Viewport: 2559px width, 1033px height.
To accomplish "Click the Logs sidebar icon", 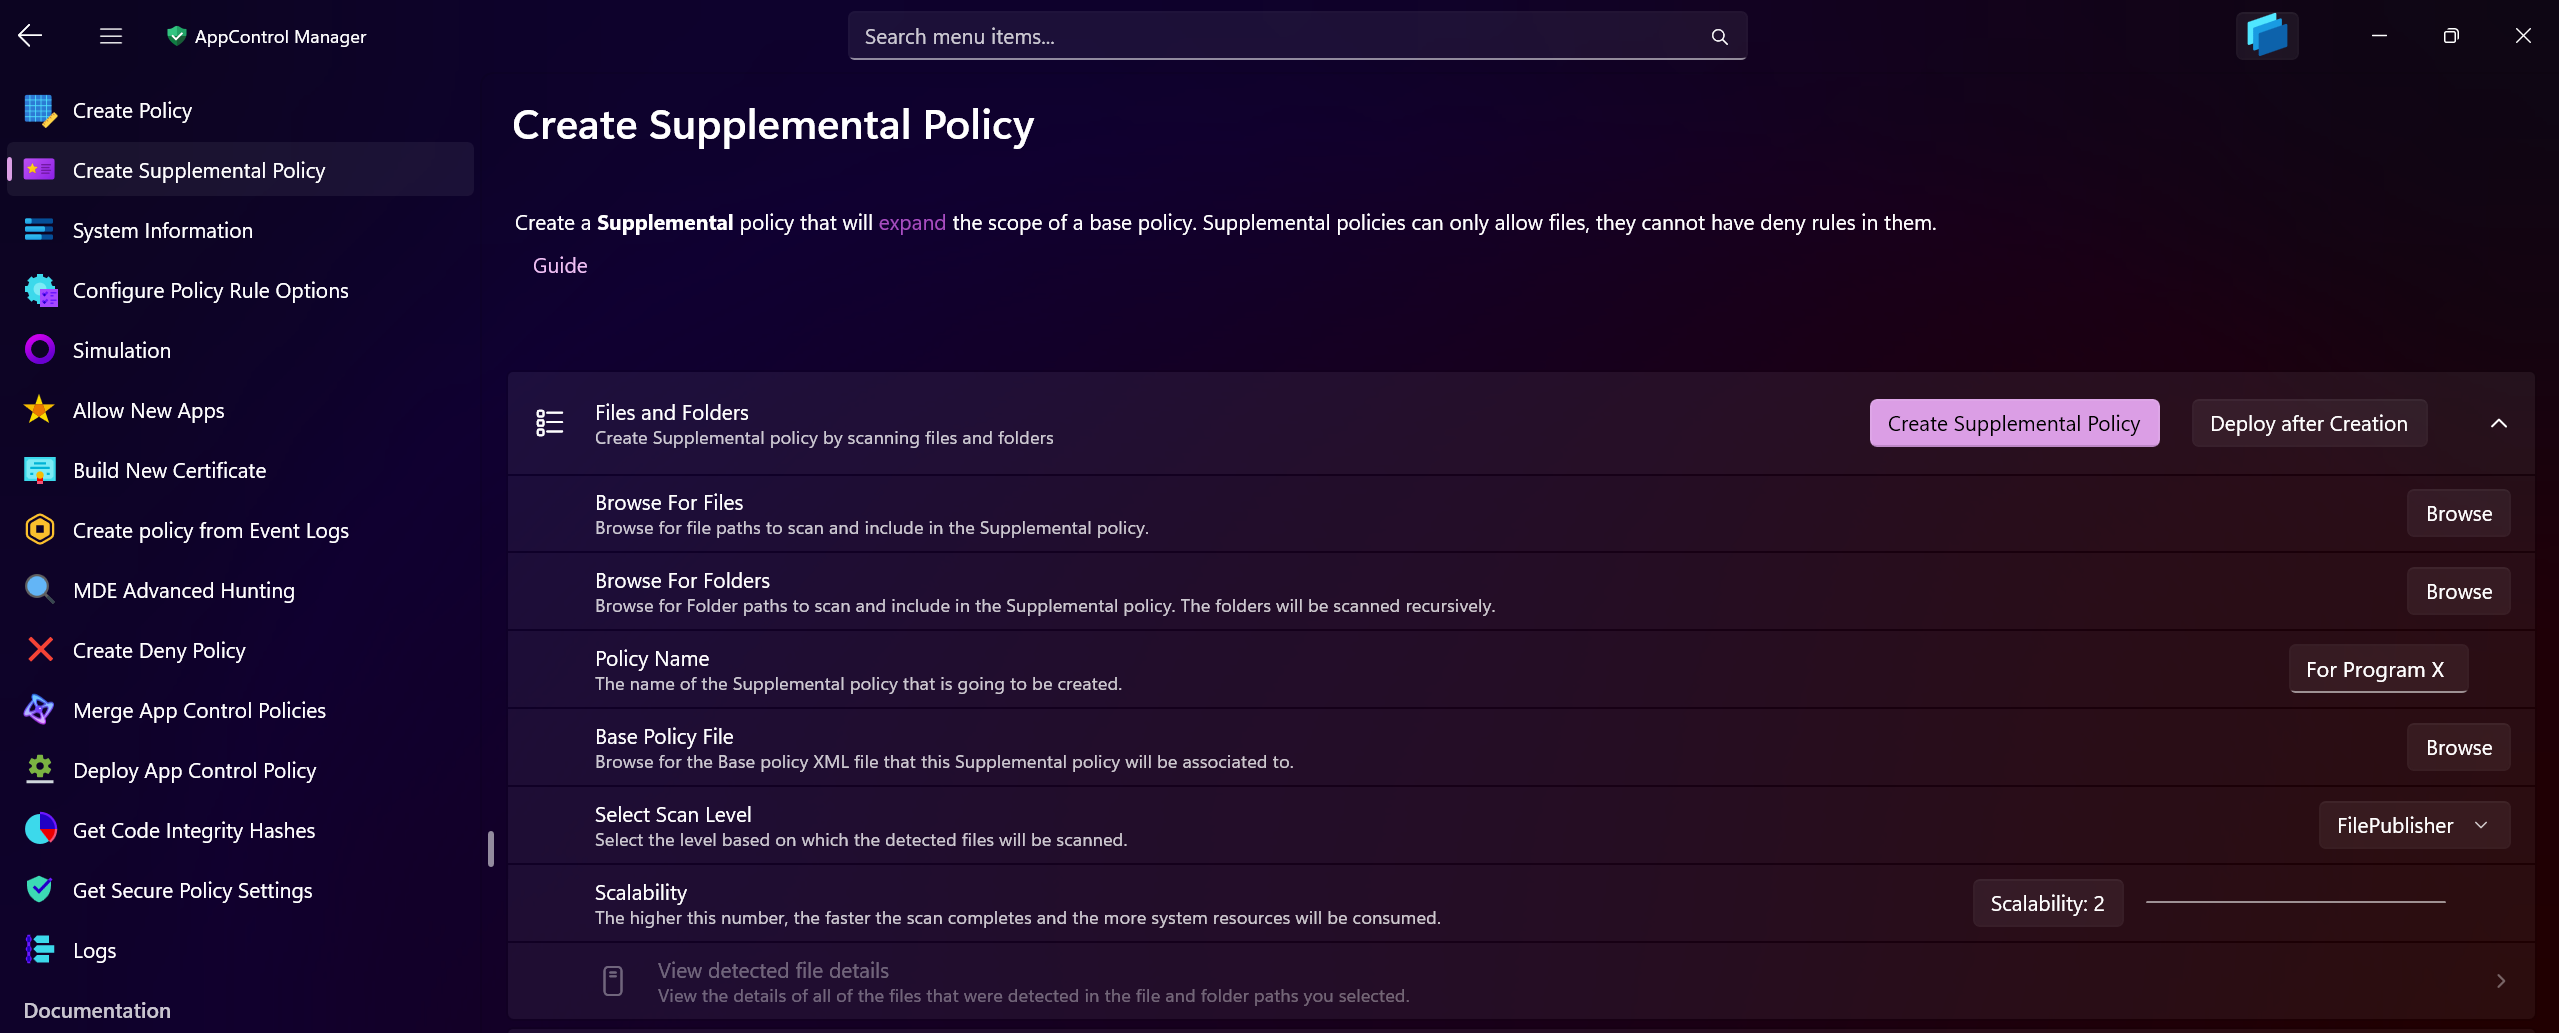I will [x=40, y=949].
